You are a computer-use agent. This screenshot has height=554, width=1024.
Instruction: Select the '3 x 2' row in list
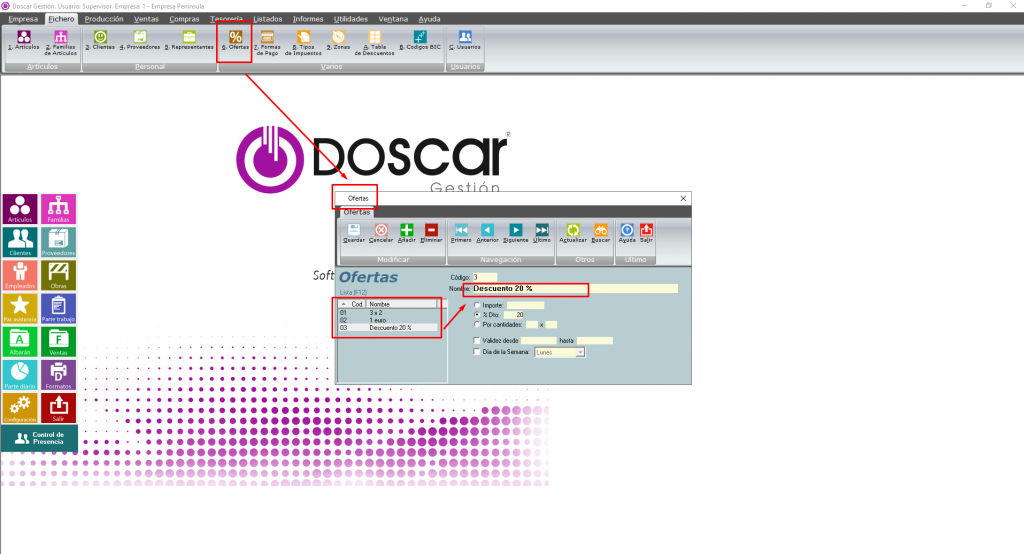tap(389, 313)
